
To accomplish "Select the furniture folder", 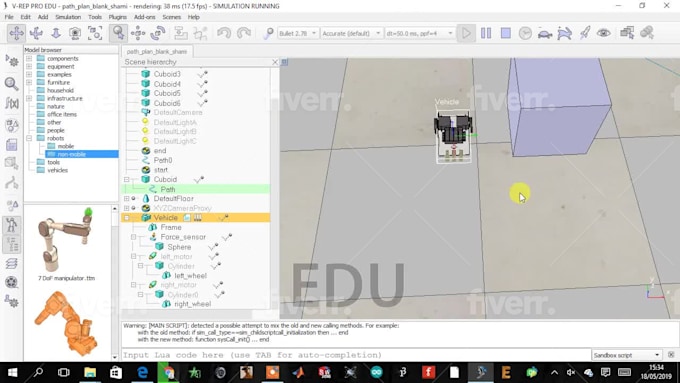I will (58, 82).
